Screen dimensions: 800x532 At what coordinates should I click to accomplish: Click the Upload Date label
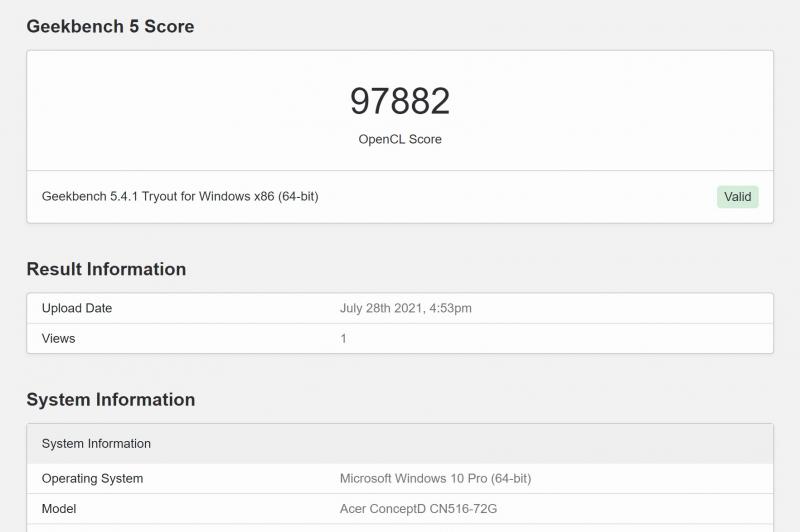(x=77, y=308)
